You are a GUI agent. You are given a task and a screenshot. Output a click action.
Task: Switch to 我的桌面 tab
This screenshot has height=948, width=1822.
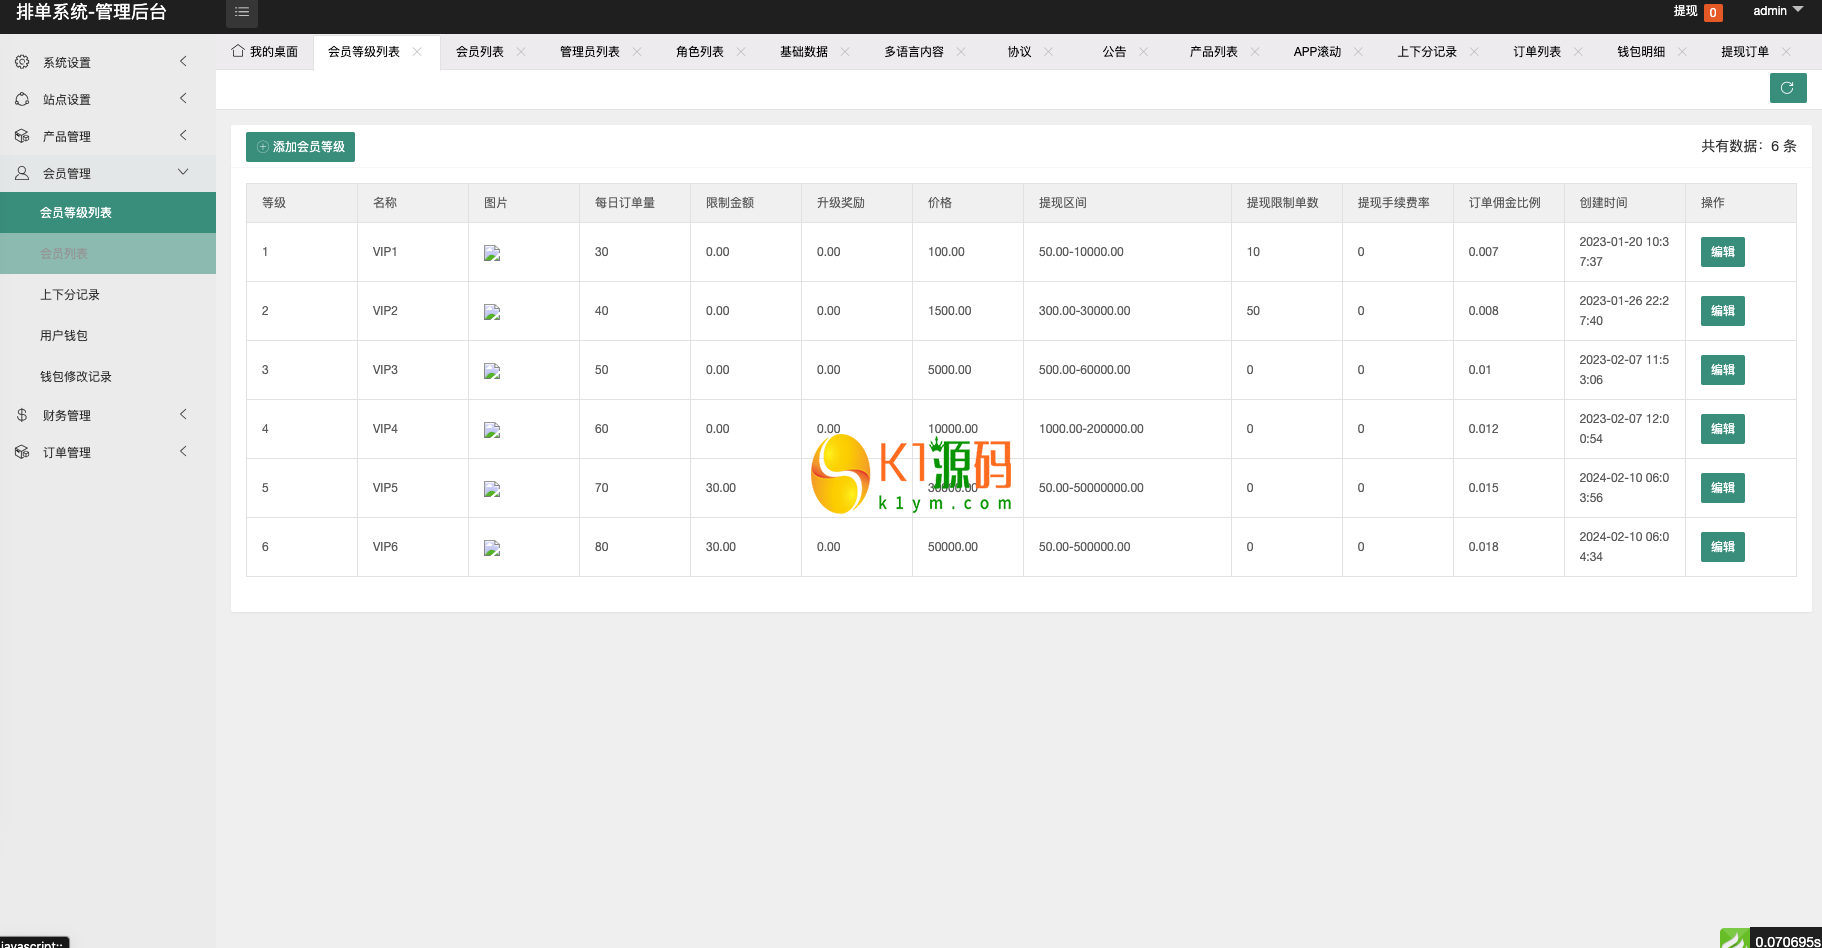[x=265, y=52]
